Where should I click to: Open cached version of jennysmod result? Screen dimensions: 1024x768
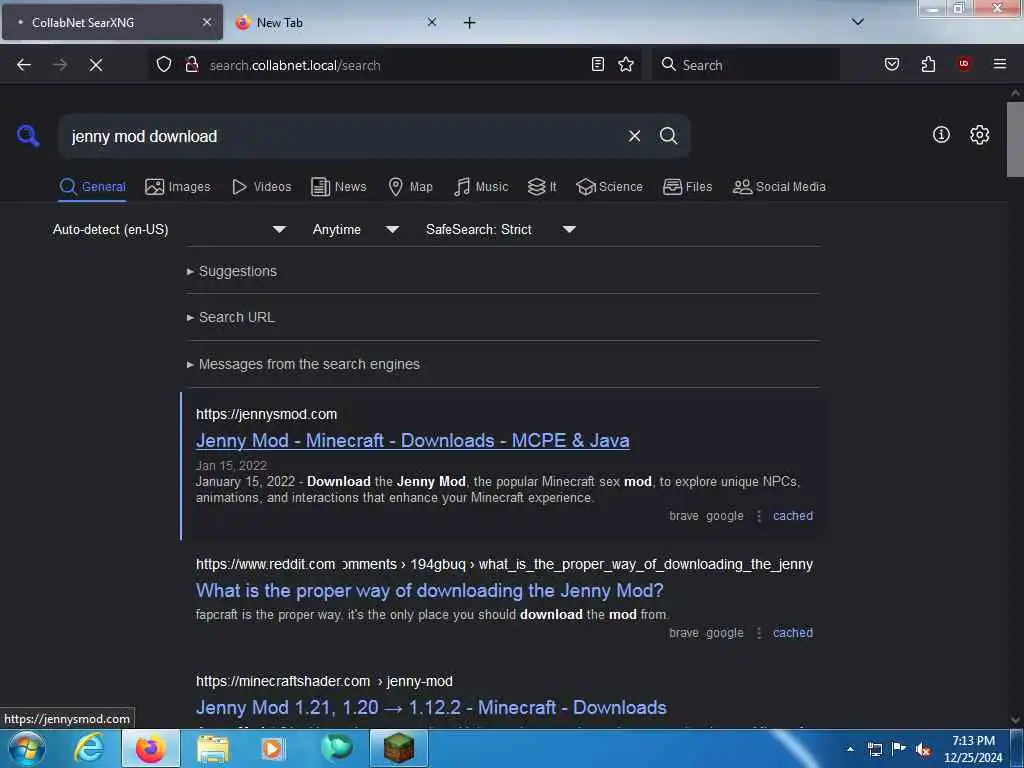793,516
